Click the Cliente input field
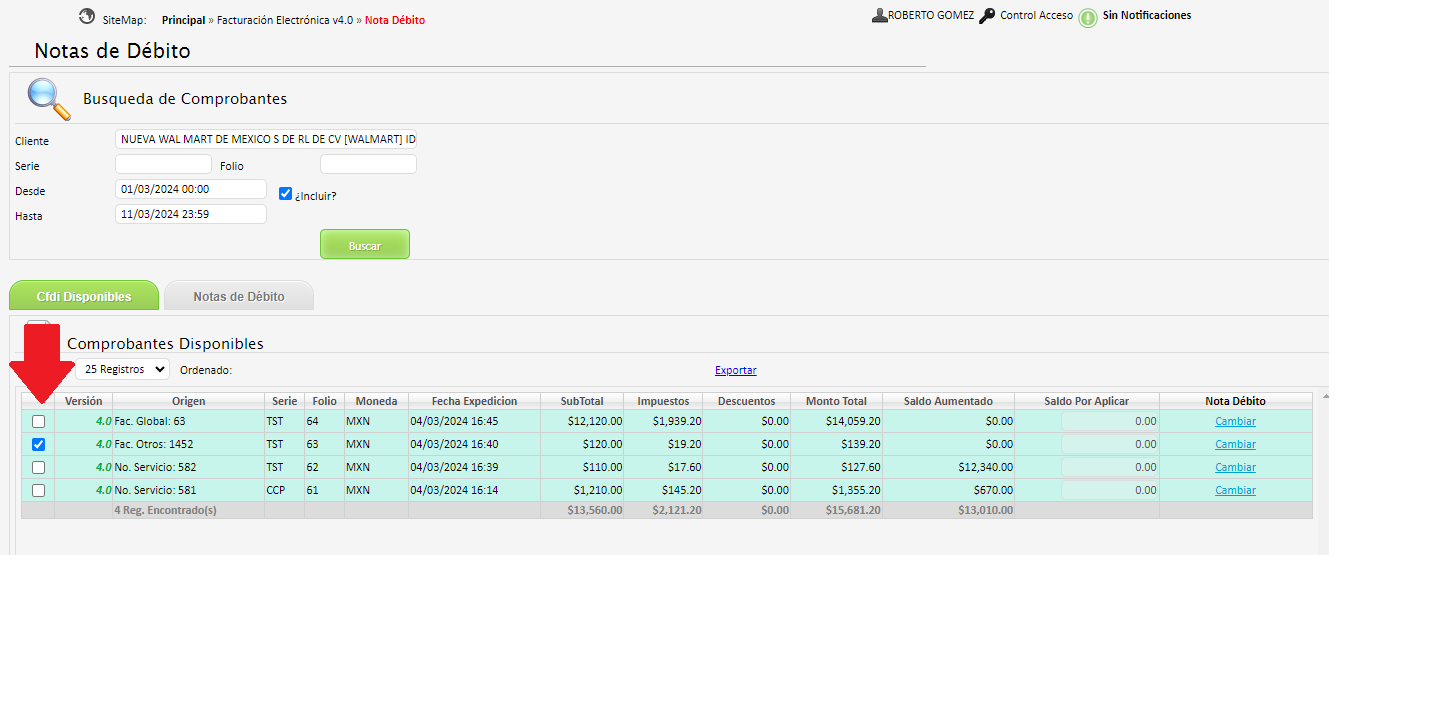 tap(266, 140)
